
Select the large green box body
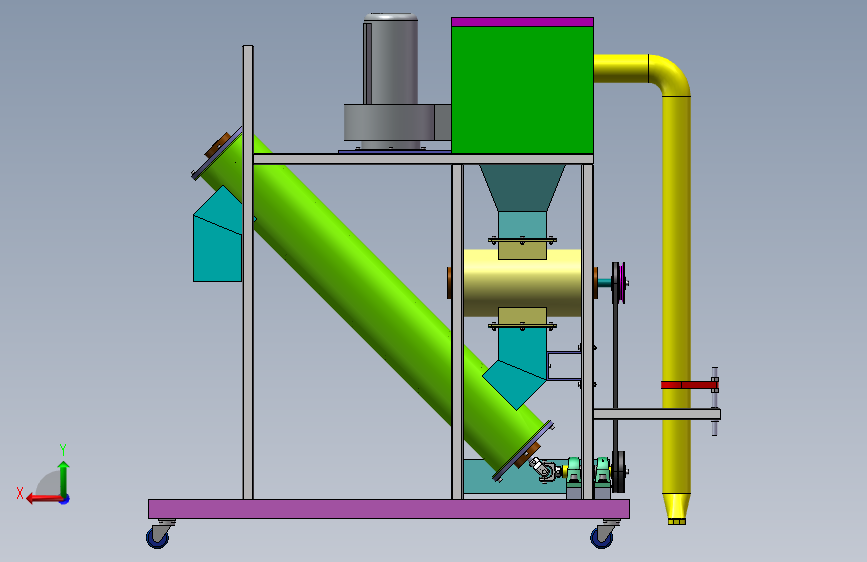point(523,90)
